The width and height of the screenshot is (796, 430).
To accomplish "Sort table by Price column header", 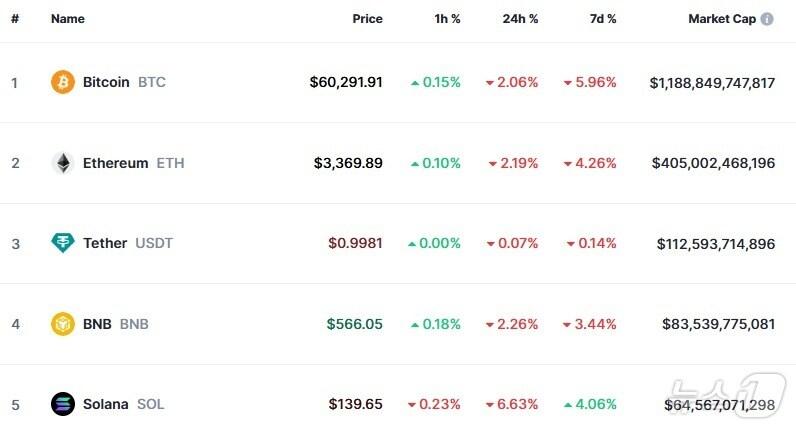I will 367,19.
